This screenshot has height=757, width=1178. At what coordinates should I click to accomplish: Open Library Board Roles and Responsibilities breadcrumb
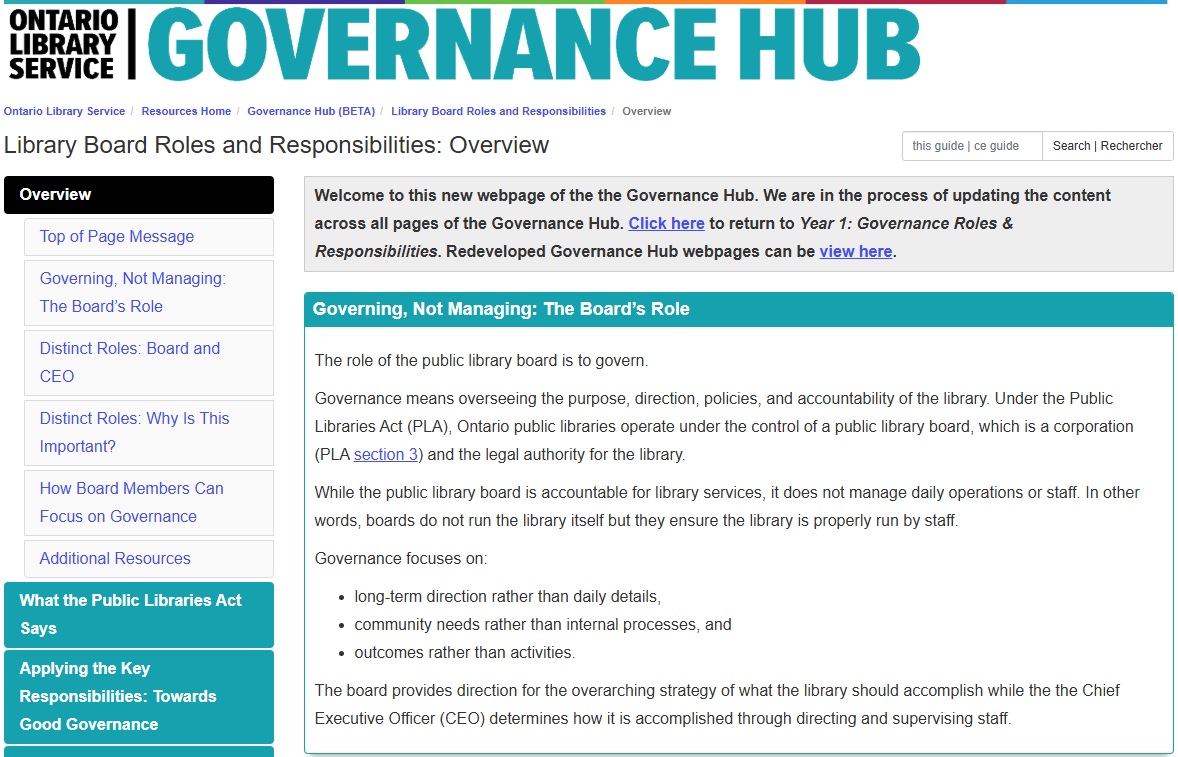click(498, 111)
